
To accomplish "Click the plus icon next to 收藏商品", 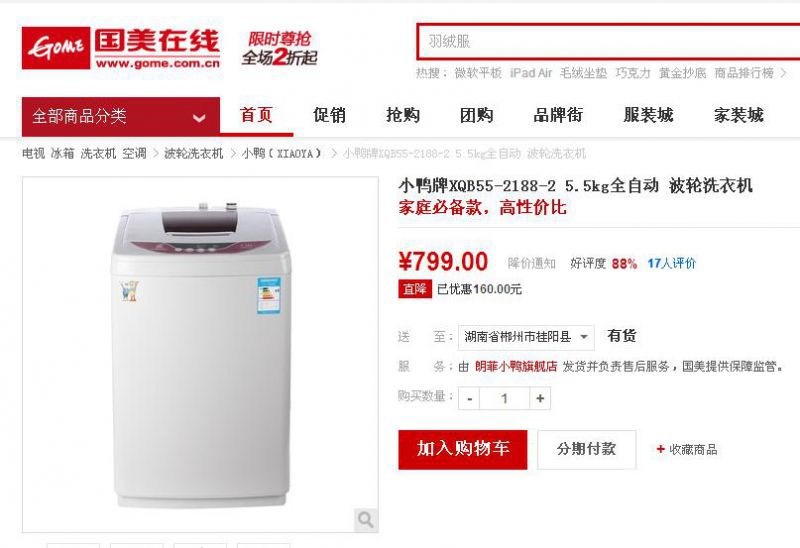I will 660,449.
